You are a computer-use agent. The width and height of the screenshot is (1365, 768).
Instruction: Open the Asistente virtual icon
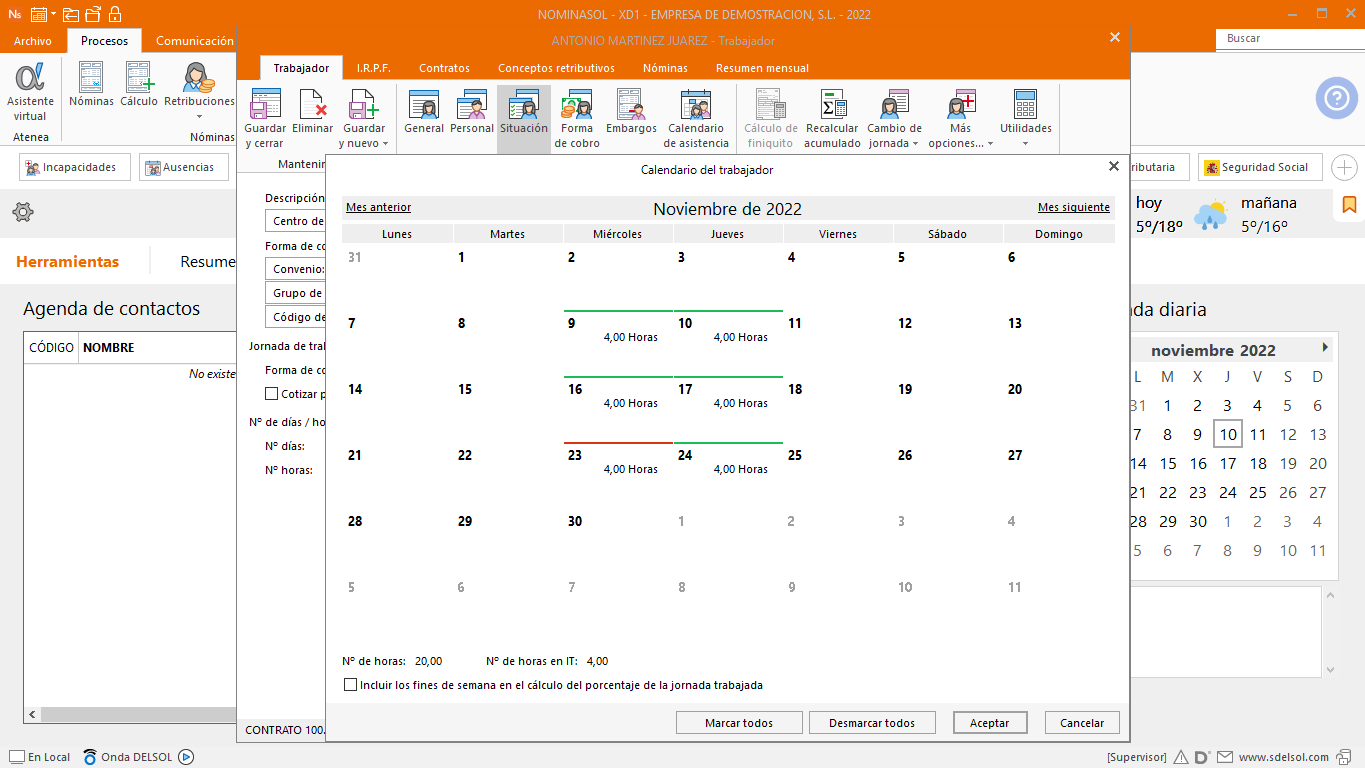tap(30, 80)
